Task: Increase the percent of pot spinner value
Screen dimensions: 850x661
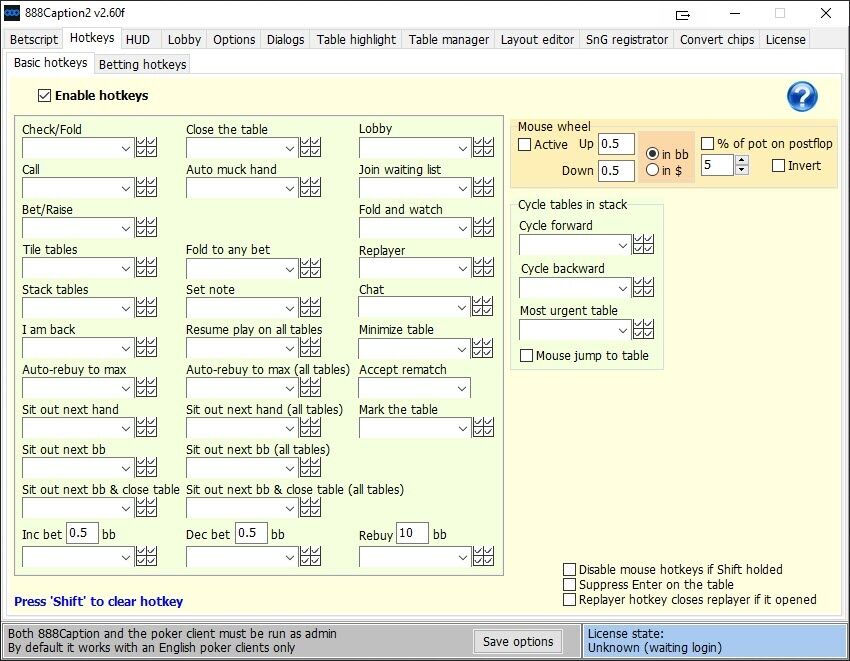Action: tap(742, 159)
